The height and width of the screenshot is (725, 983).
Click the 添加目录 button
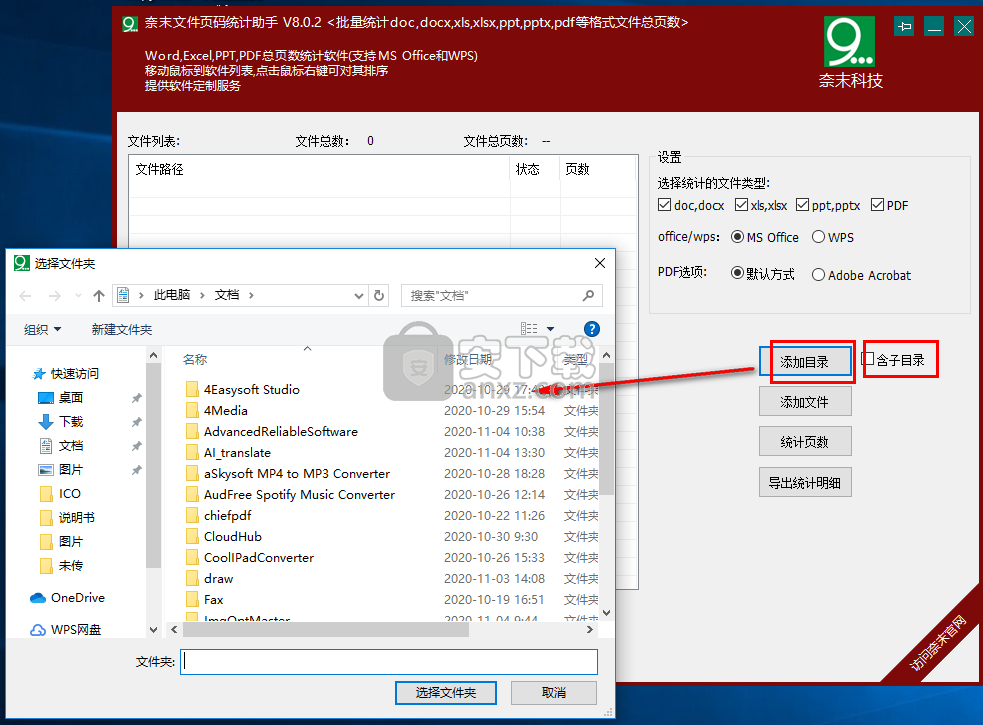click(804, 362)
